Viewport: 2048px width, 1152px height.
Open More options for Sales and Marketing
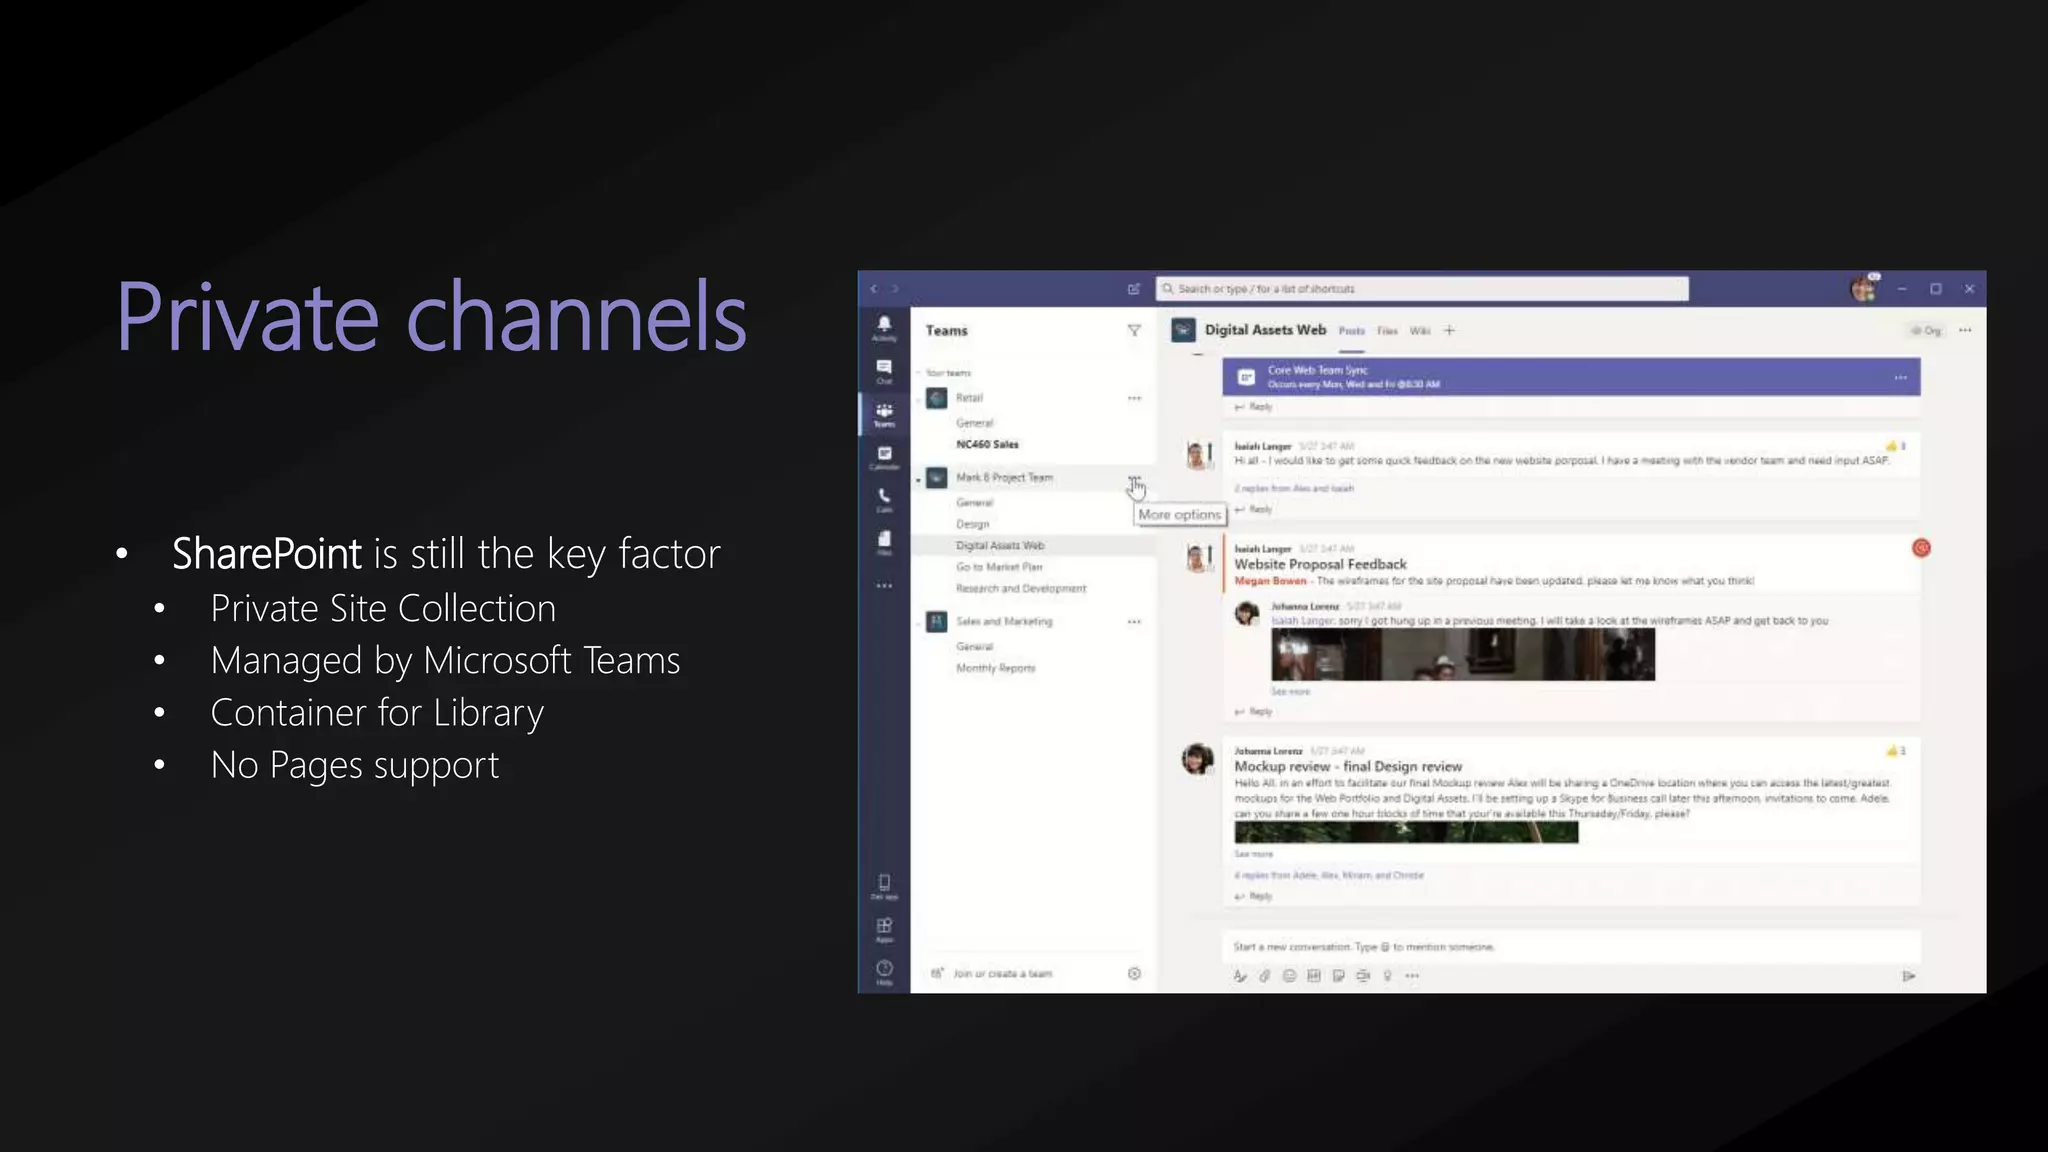[x=1134, y=622]
